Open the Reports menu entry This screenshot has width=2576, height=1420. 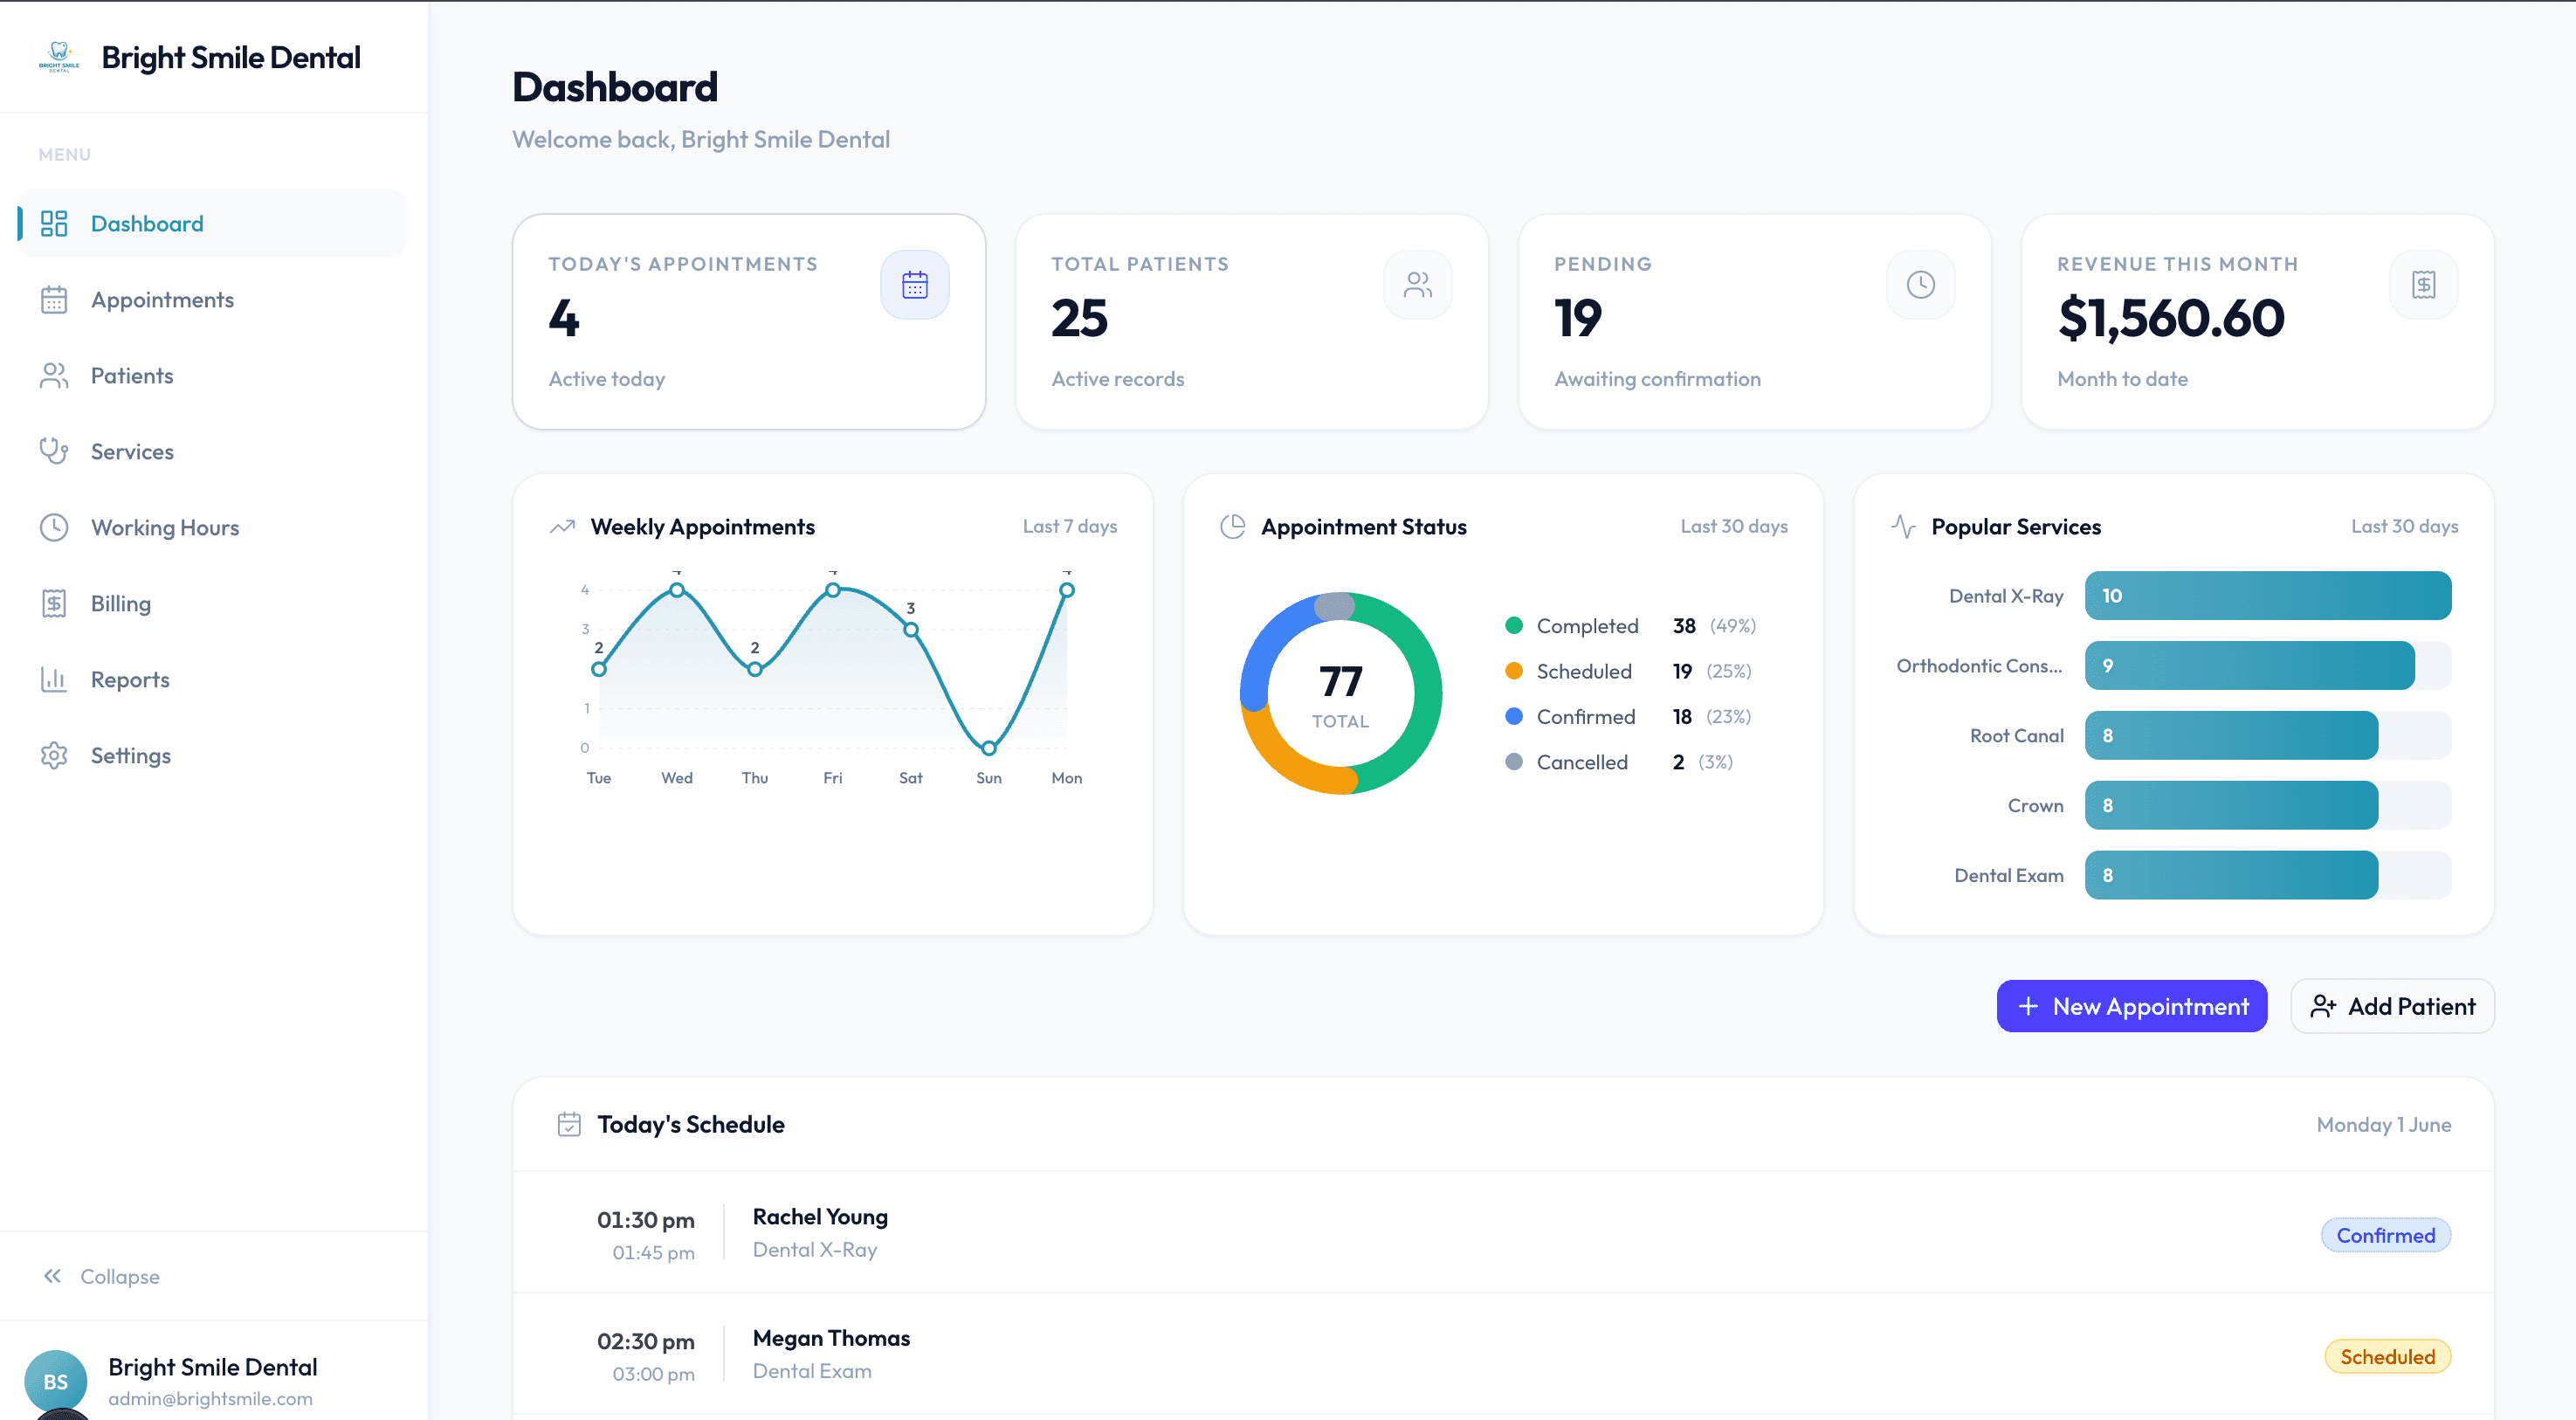(x=212, y=679)
